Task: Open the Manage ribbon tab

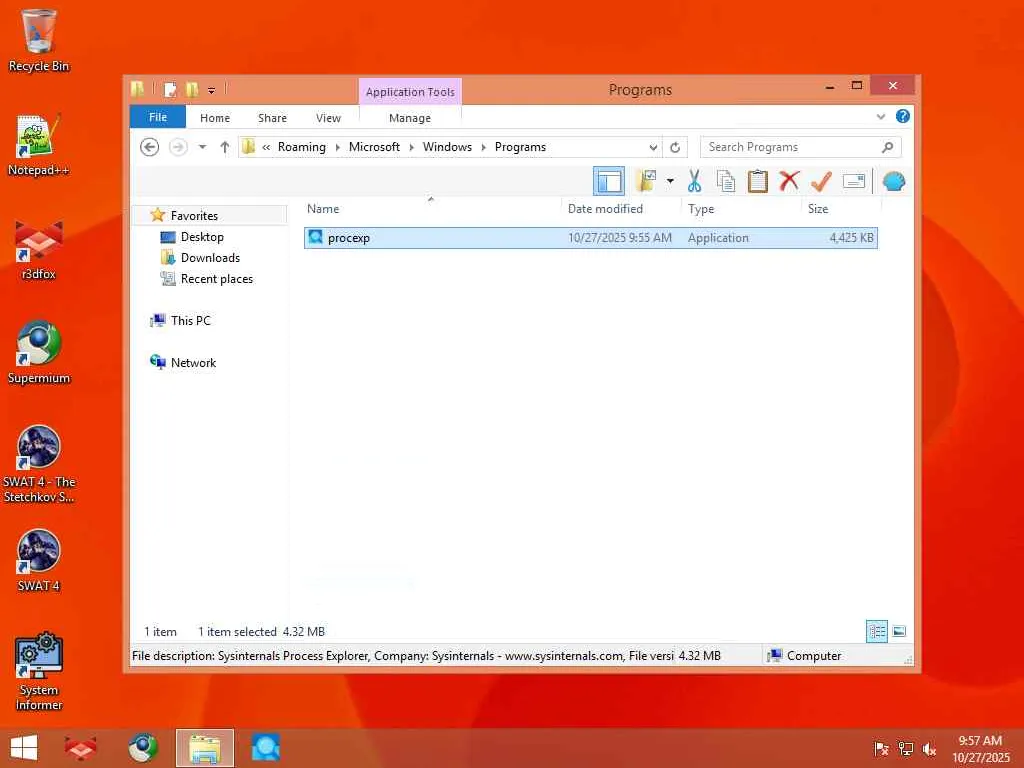Action: tap(410, 118)
